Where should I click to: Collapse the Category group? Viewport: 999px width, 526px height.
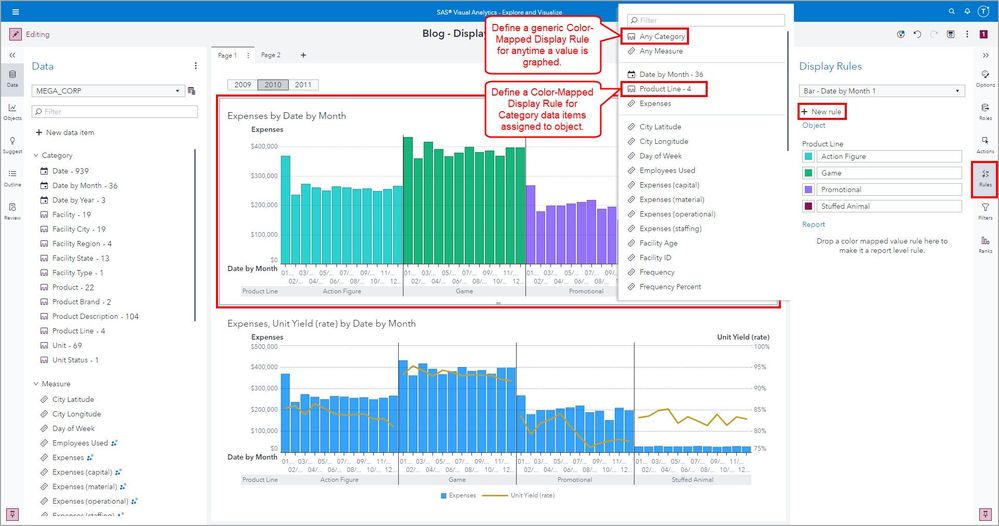coord(36,155)
